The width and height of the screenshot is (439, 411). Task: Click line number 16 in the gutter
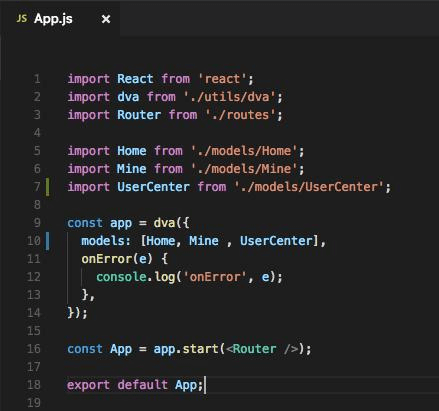coord(34,349)
